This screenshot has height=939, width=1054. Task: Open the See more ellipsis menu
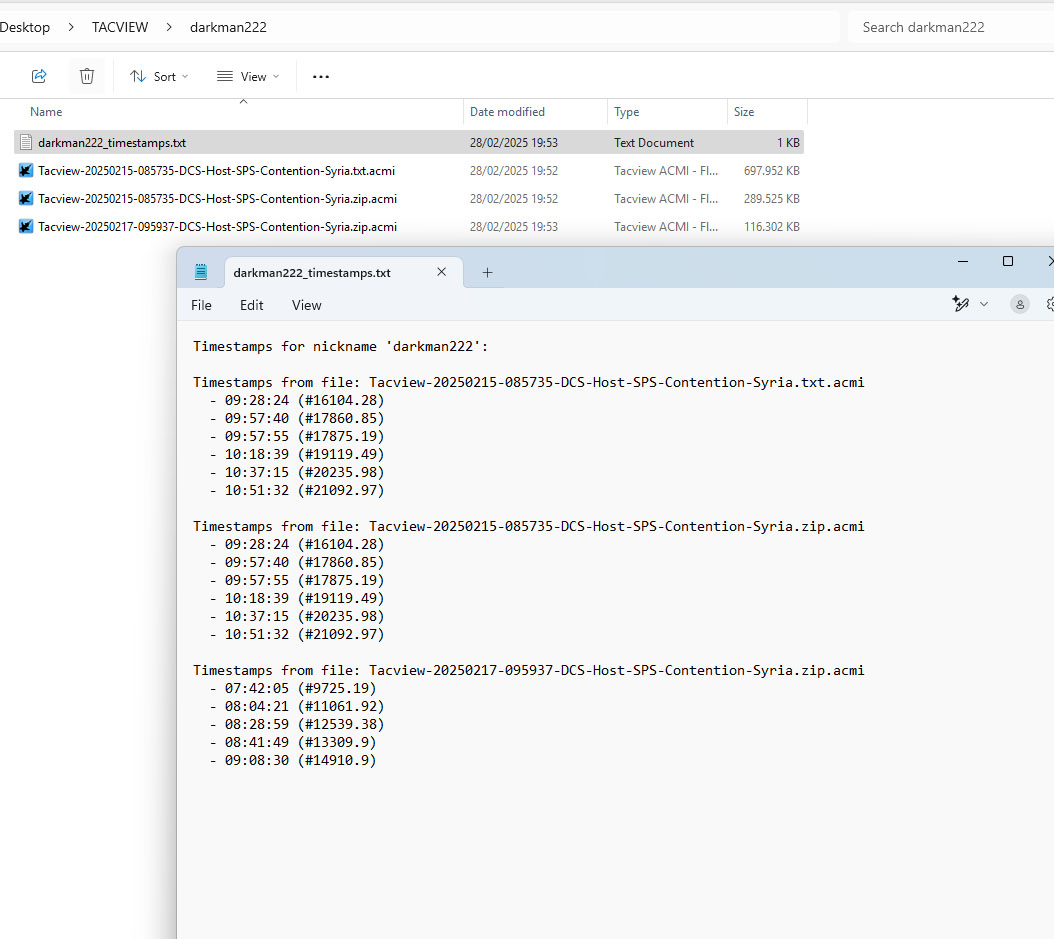coord(321,76)
